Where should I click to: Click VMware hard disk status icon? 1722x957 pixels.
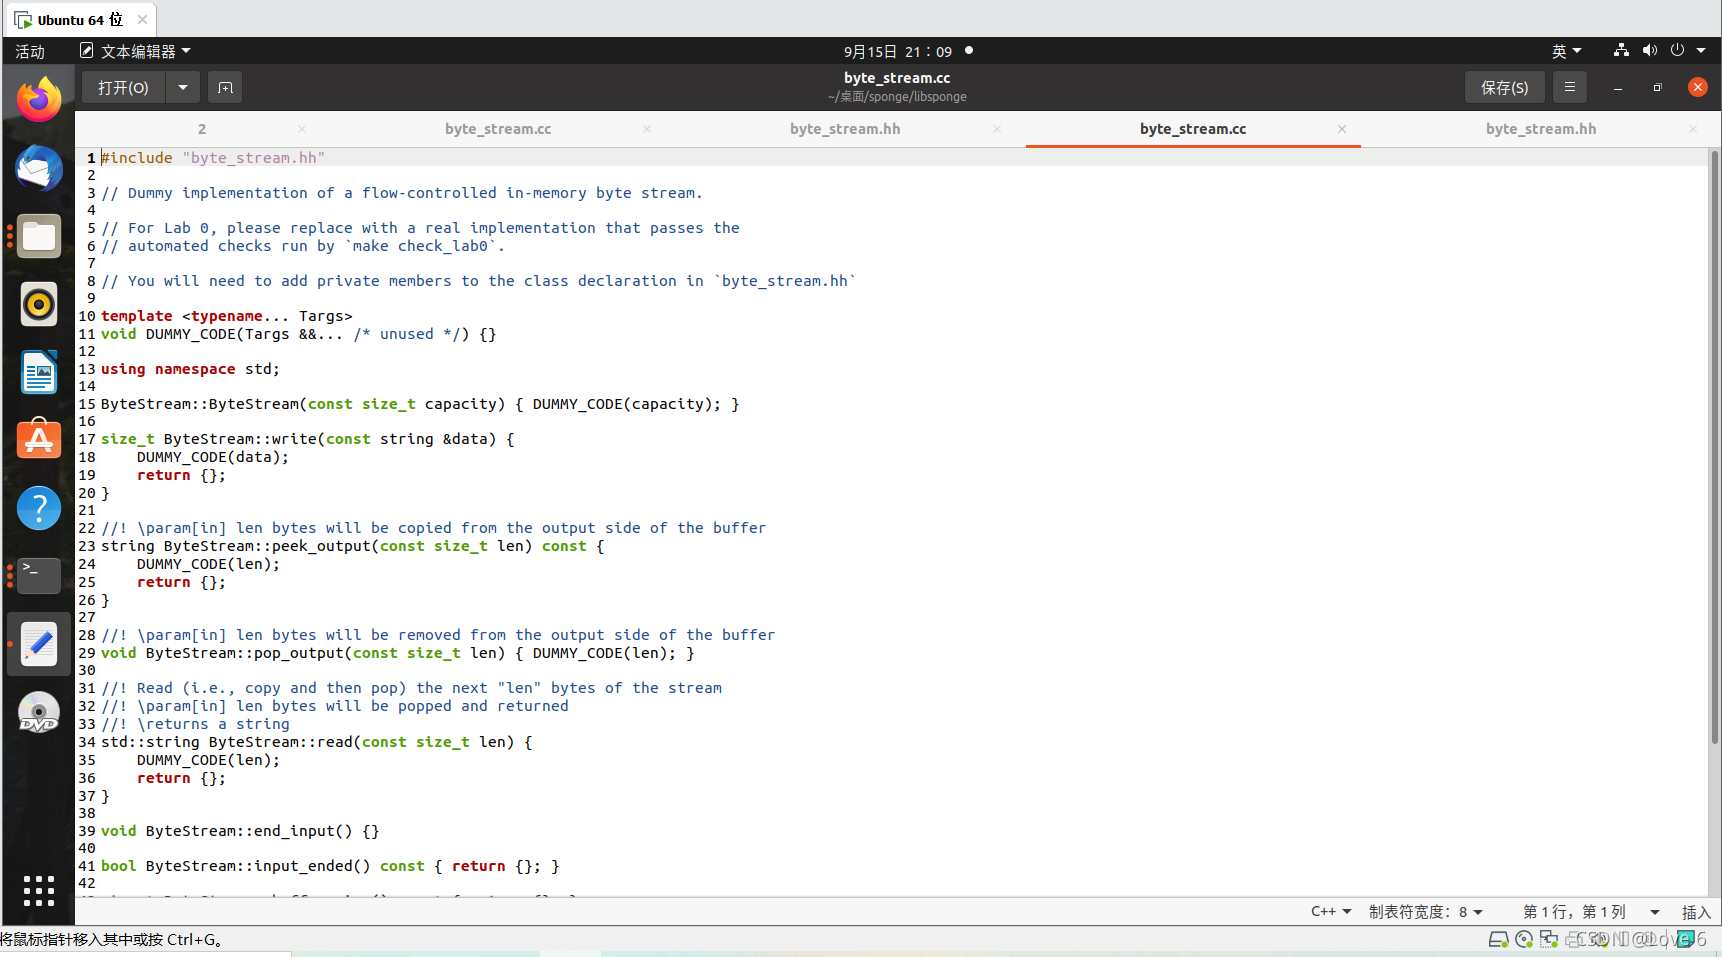click(1498, 939)
